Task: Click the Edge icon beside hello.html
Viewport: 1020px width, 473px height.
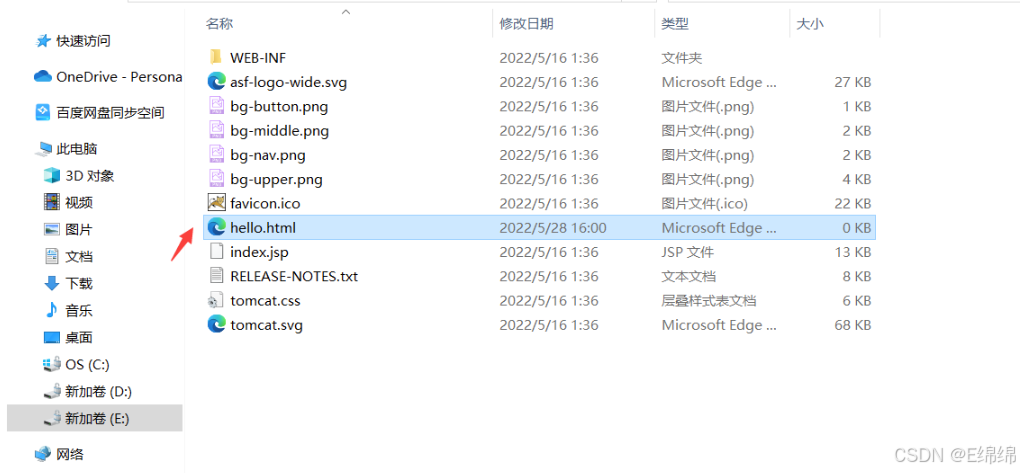Action: [x=216, y=227]
